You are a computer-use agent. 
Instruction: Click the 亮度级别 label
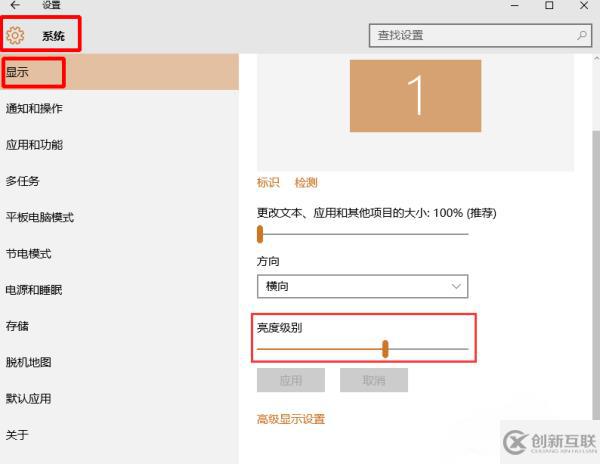tap(280, 328)
